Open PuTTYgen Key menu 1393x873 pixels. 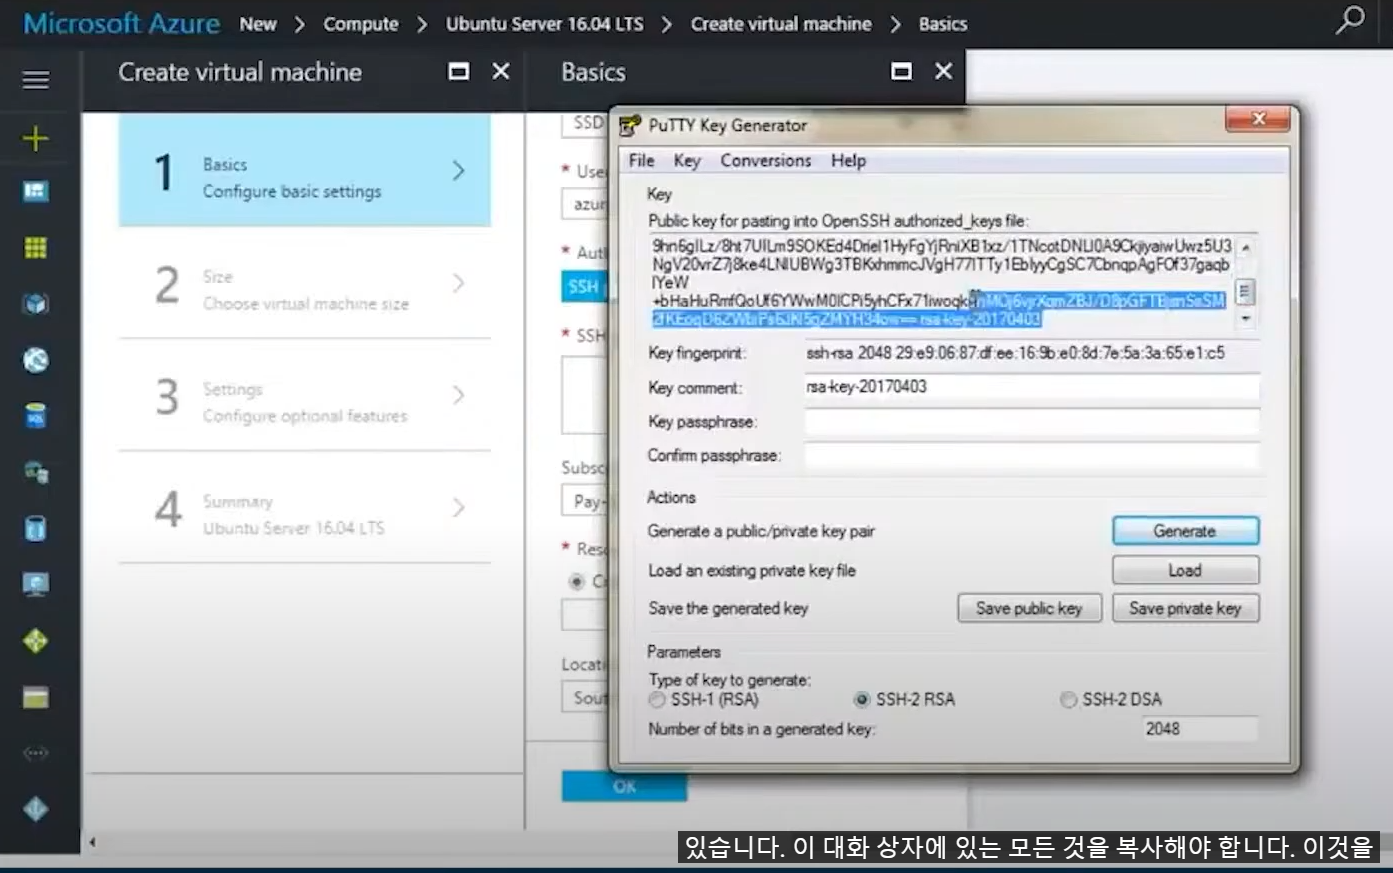coord(687,160)
